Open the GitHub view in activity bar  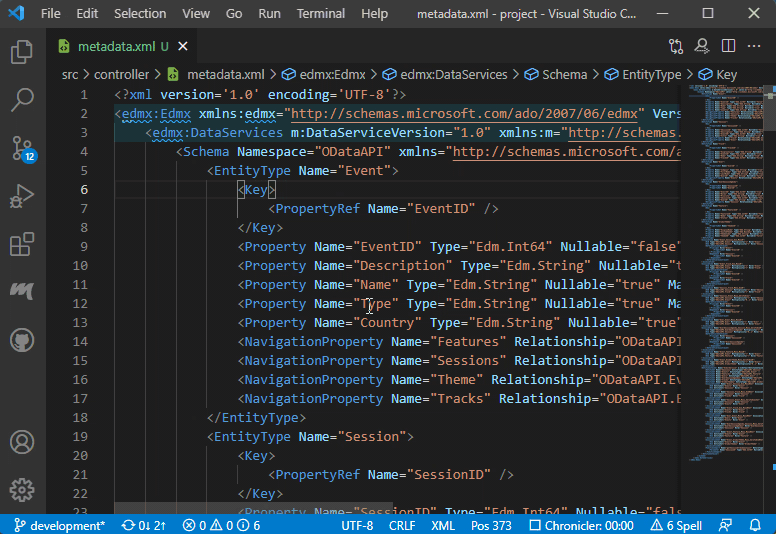pyautogui.click(x=22, y=340)
